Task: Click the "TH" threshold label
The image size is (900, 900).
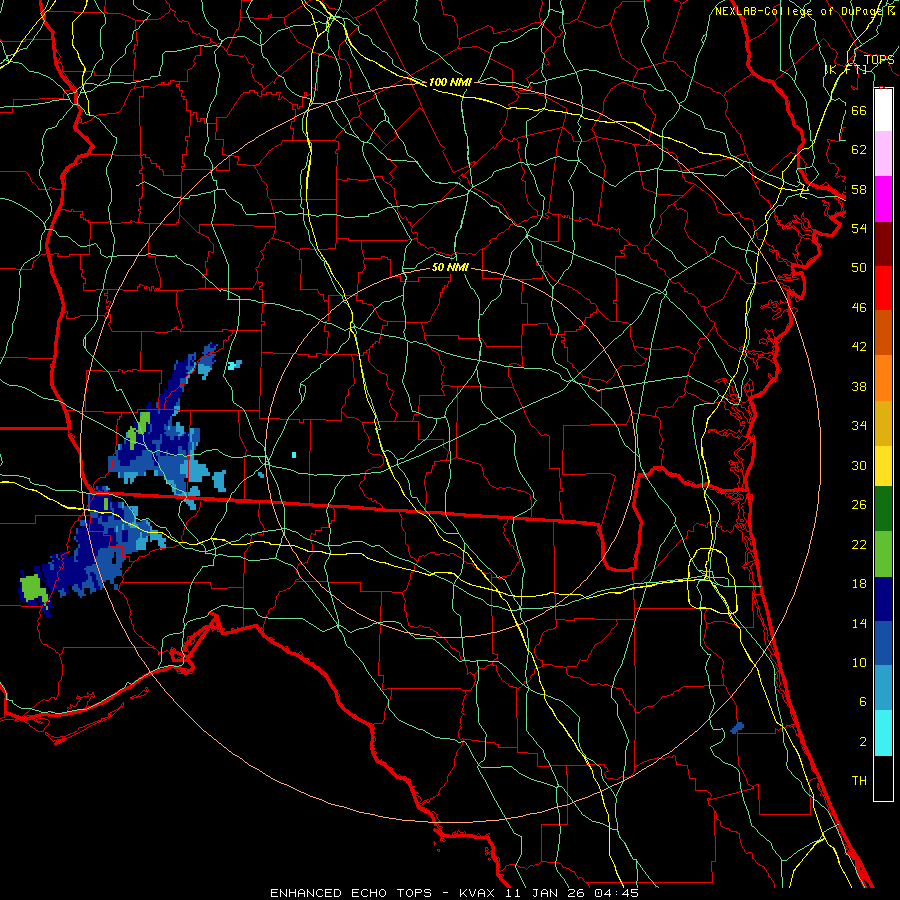Action: [x=859, y=781]
